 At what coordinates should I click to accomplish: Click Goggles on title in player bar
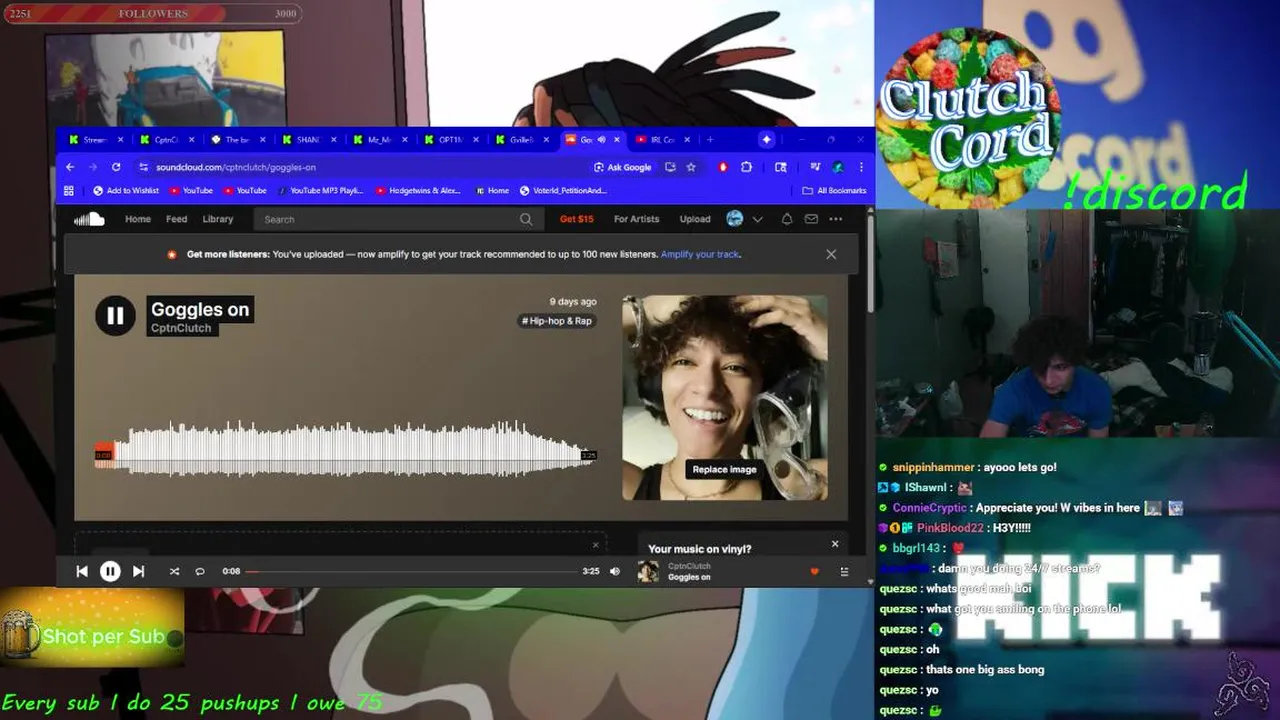tap(689, 577)
